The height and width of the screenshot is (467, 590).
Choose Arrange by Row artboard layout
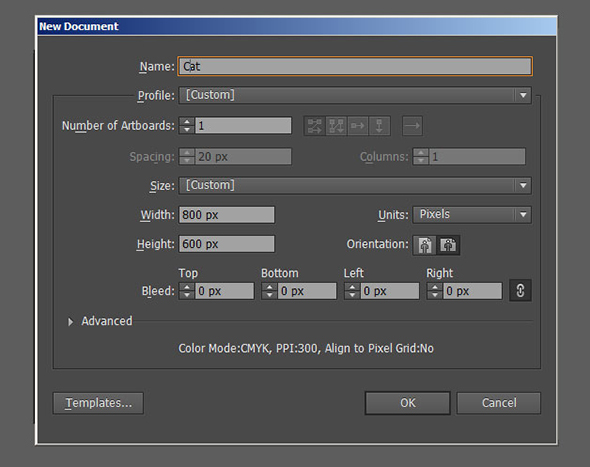357,126
